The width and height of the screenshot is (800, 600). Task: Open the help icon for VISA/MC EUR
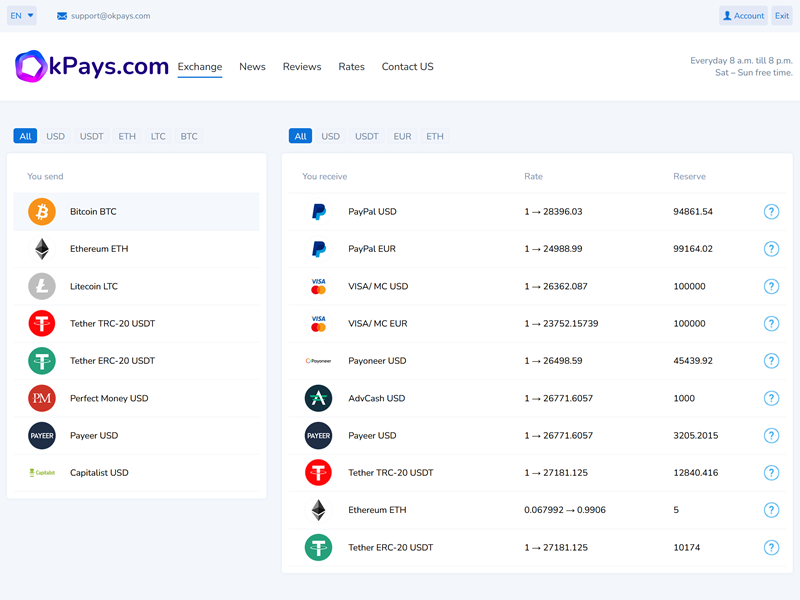pos(771,323)
